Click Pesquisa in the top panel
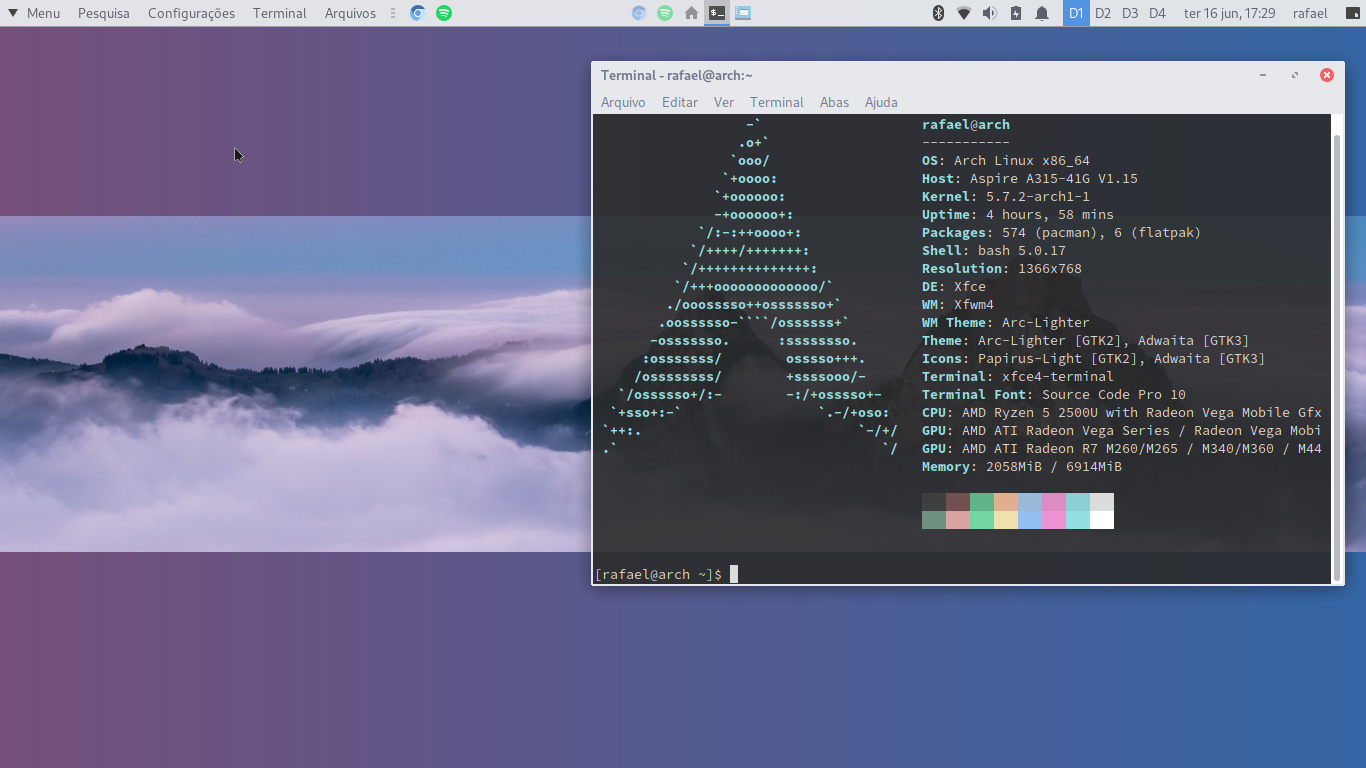This screenshot has width=1366, height=768. [x=104, y=13]
